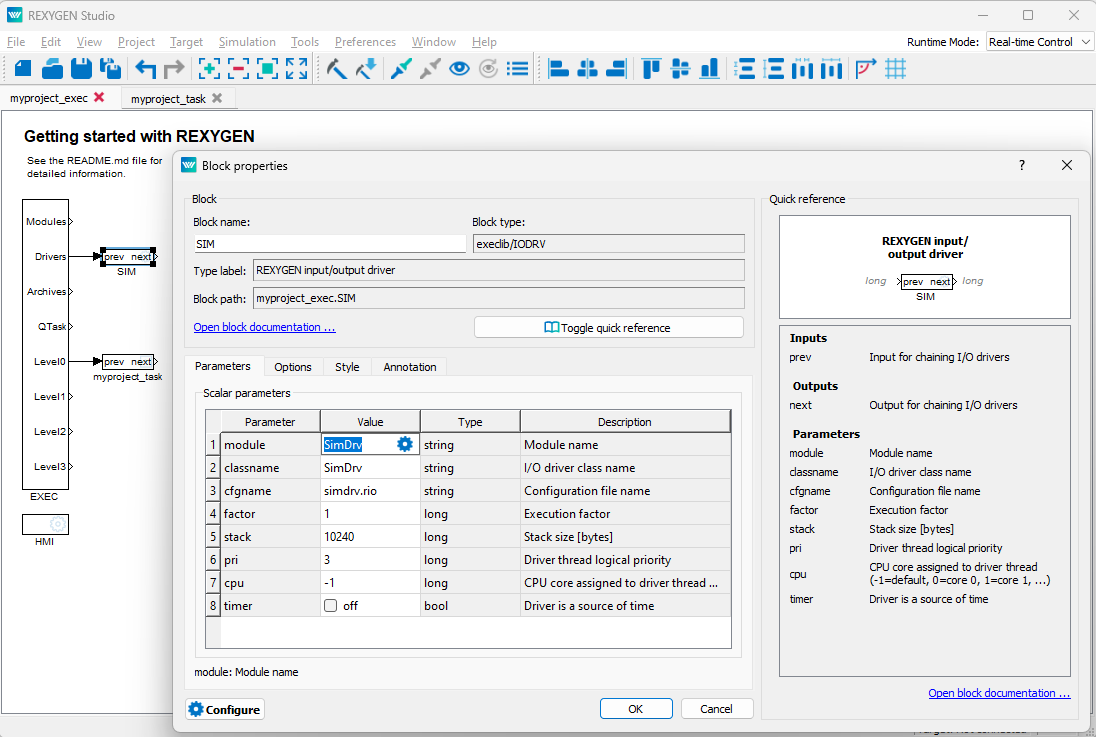Click Compile and Download hammer-arrow icon
The height and width of the screenshot is (737, 1096).
[366, 69]
